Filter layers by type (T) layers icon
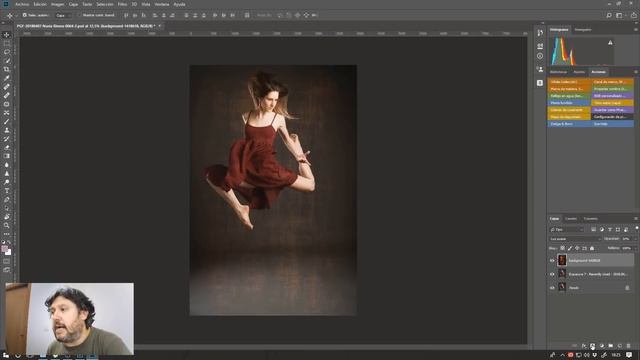The image size is (640, 360). tap(610, 229)
